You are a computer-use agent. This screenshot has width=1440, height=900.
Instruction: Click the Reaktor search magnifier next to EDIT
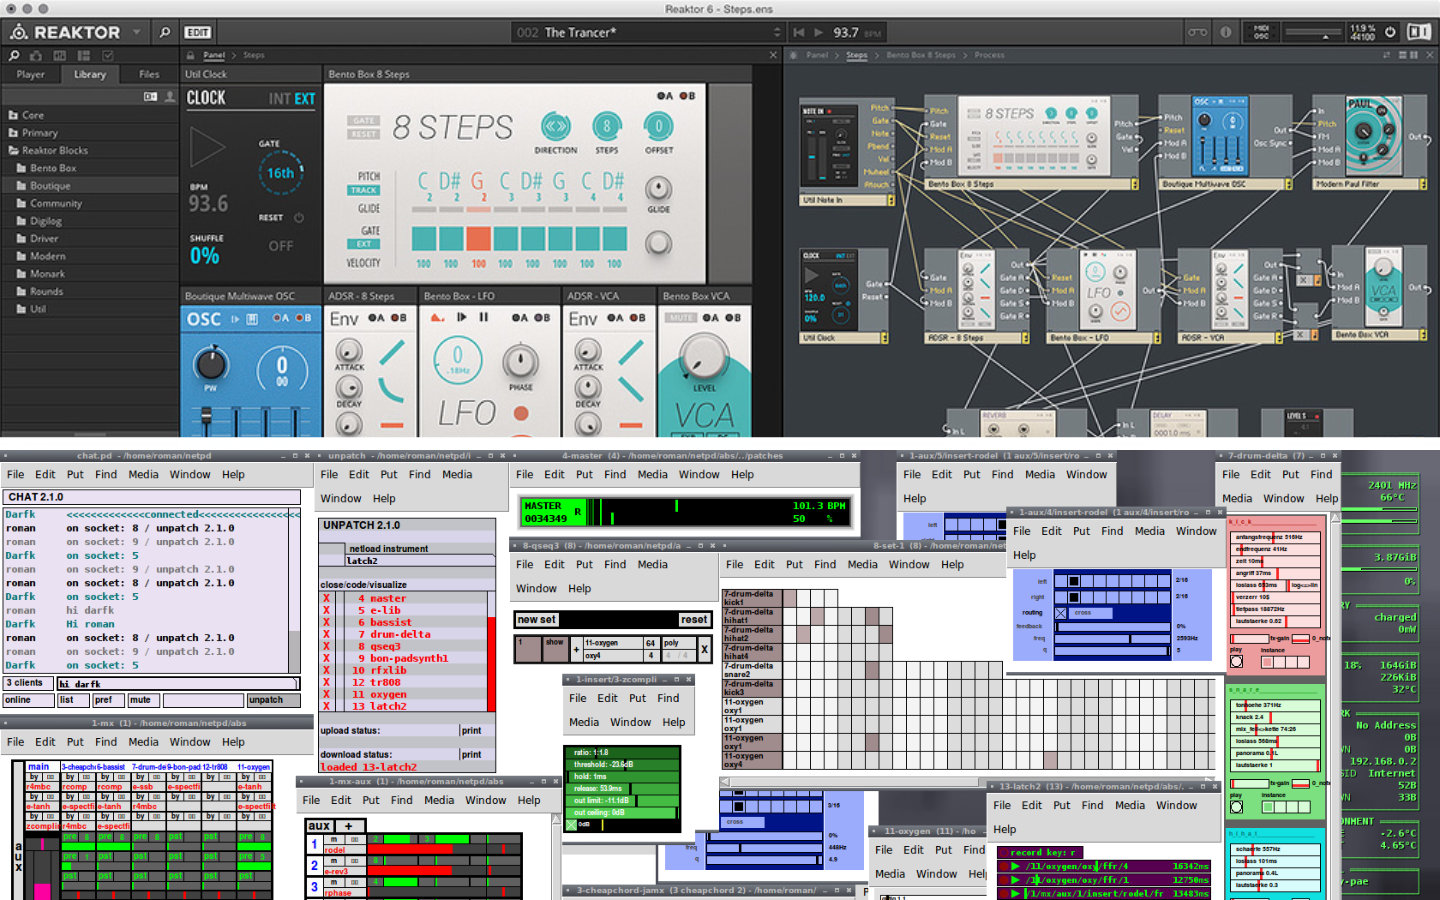coord(165,32)
